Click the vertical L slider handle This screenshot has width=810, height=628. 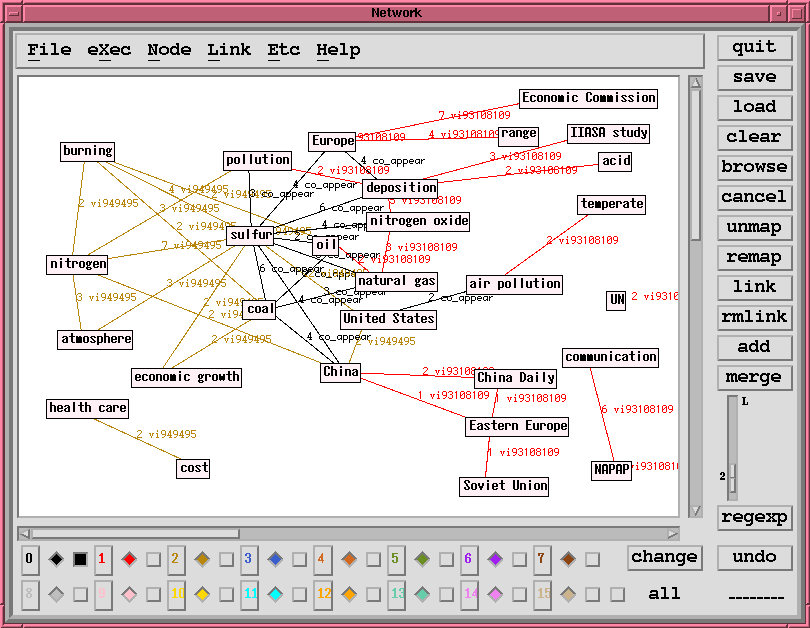[x=732, y=478]
